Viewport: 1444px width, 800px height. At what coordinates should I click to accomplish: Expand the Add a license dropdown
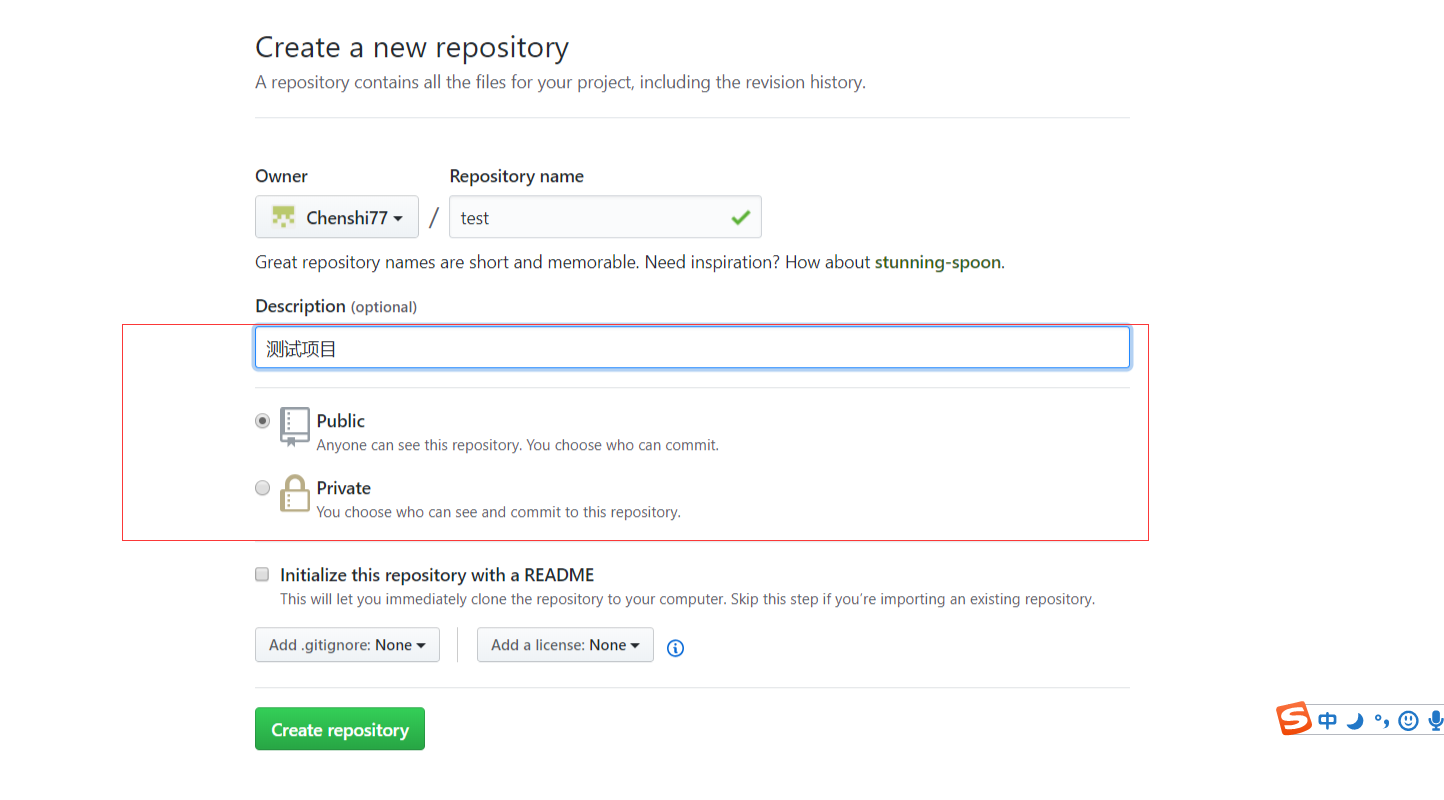click(565, 645)
